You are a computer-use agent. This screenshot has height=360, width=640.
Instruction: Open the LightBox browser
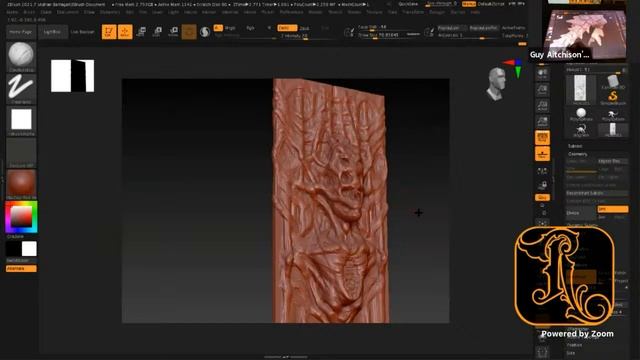tap(53, 32)
